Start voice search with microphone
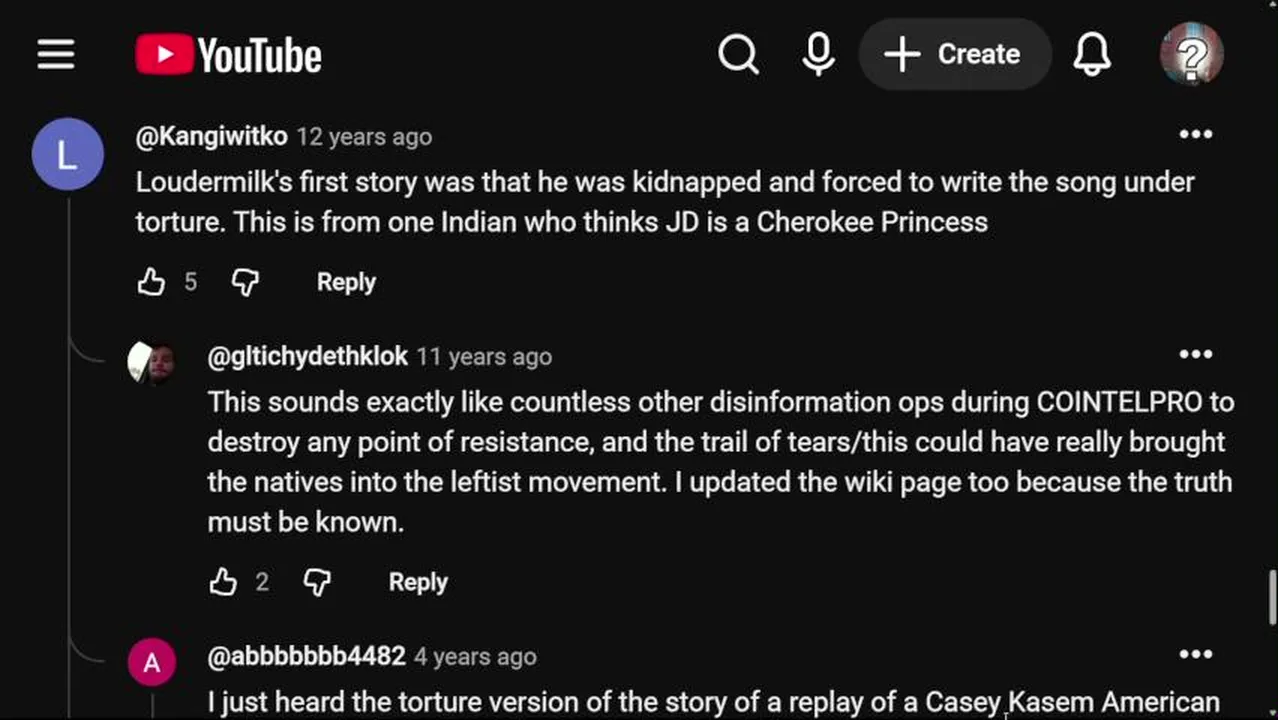The width and height of the screenshot is (1278, 720). [818, 54]
